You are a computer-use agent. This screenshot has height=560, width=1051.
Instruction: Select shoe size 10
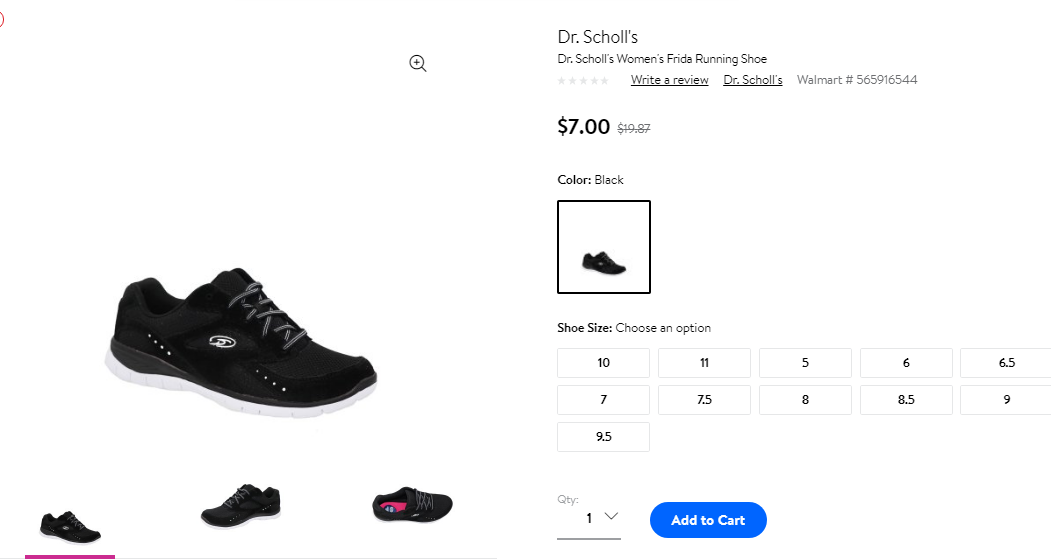coord(603,363)
